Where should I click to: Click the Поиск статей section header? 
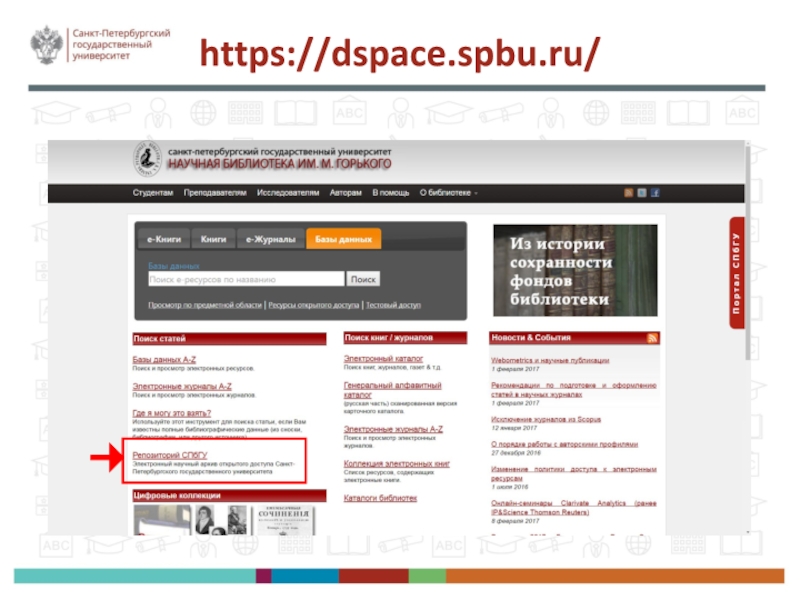(x=229, y=339)
